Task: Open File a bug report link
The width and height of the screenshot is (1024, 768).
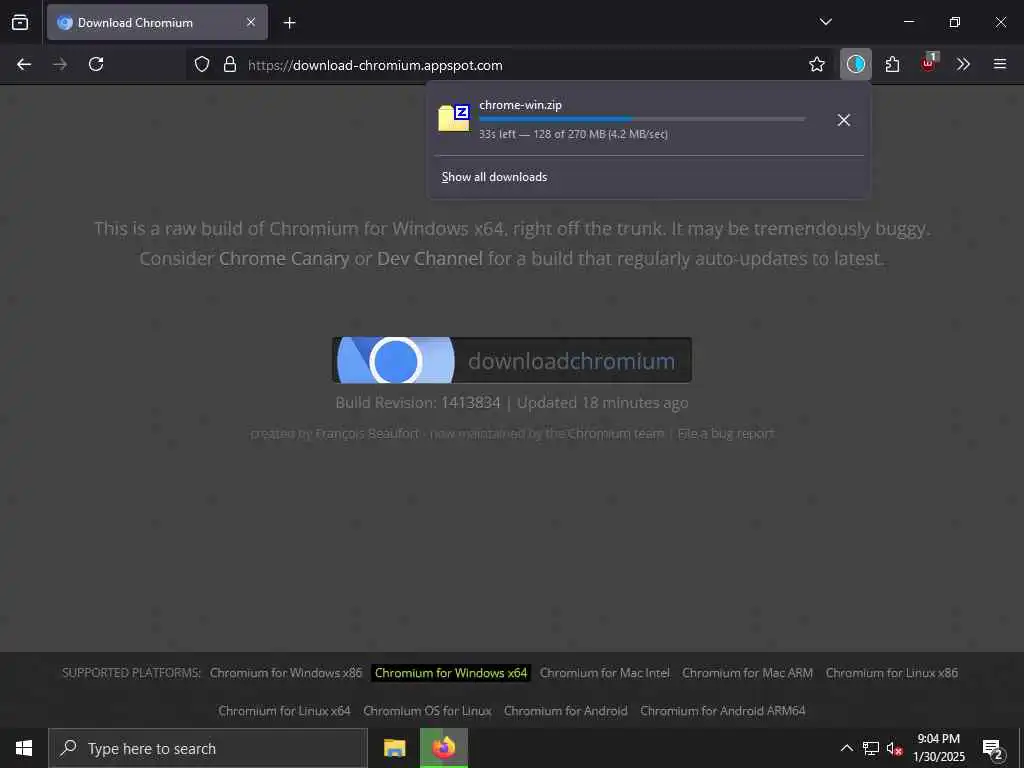Action: 726,434
